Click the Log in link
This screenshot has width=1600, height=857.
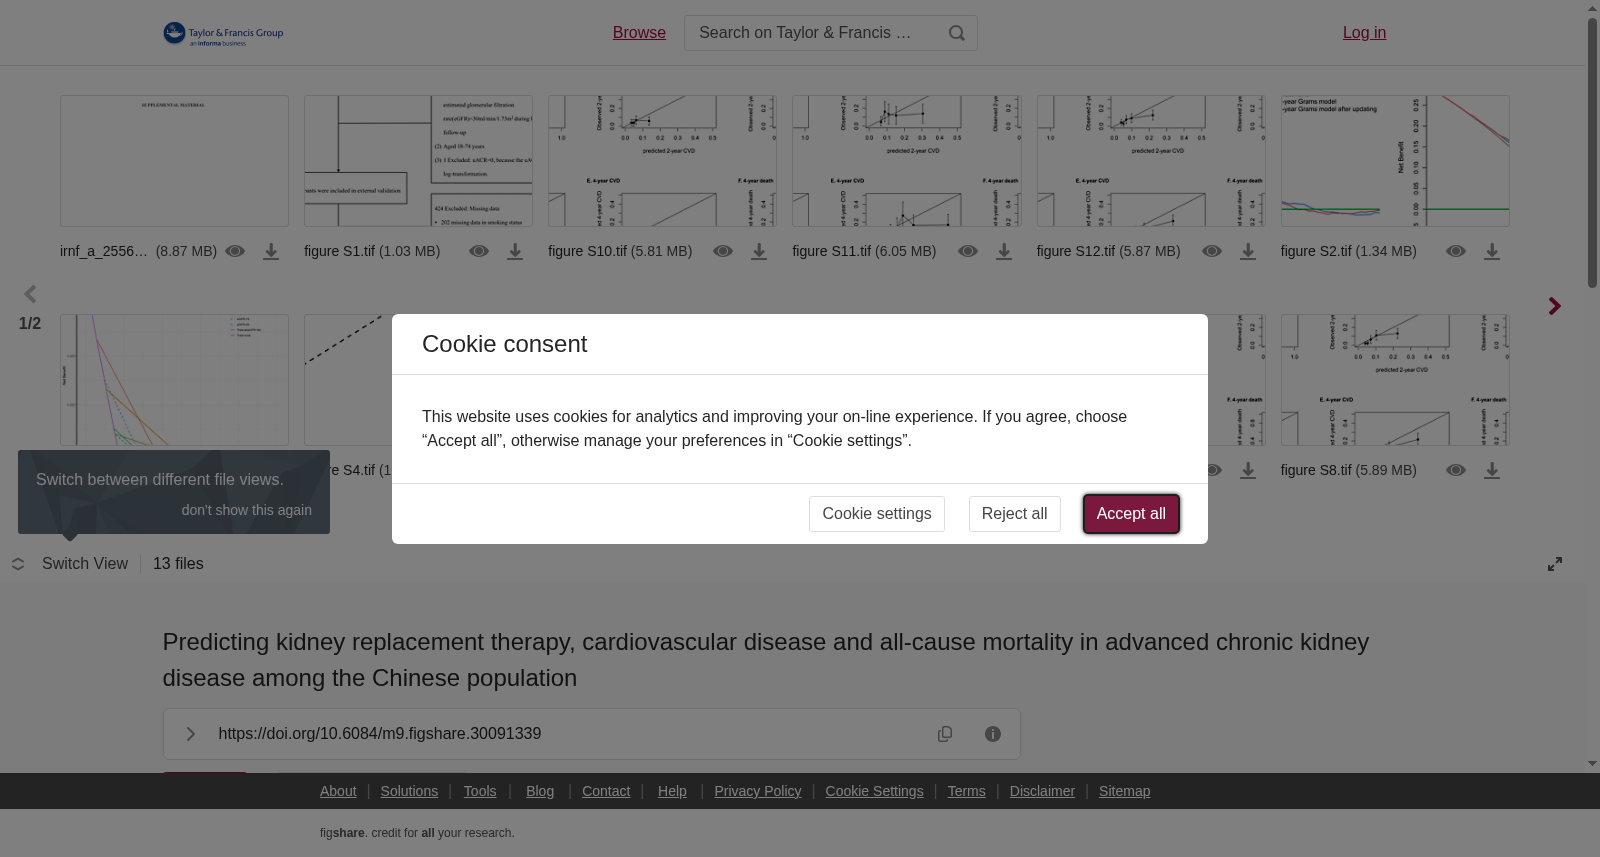click(x=1364, y=33)
